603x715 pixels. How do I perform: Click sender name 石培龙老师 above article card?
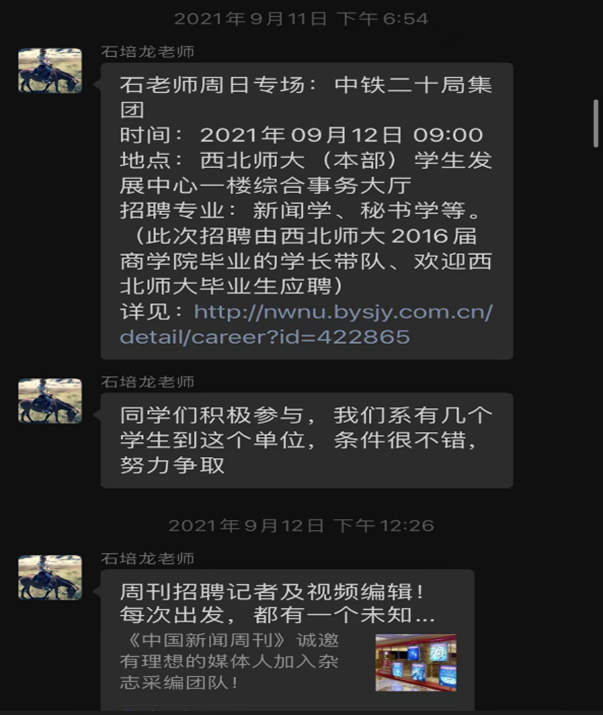click(x=148, y=558)
